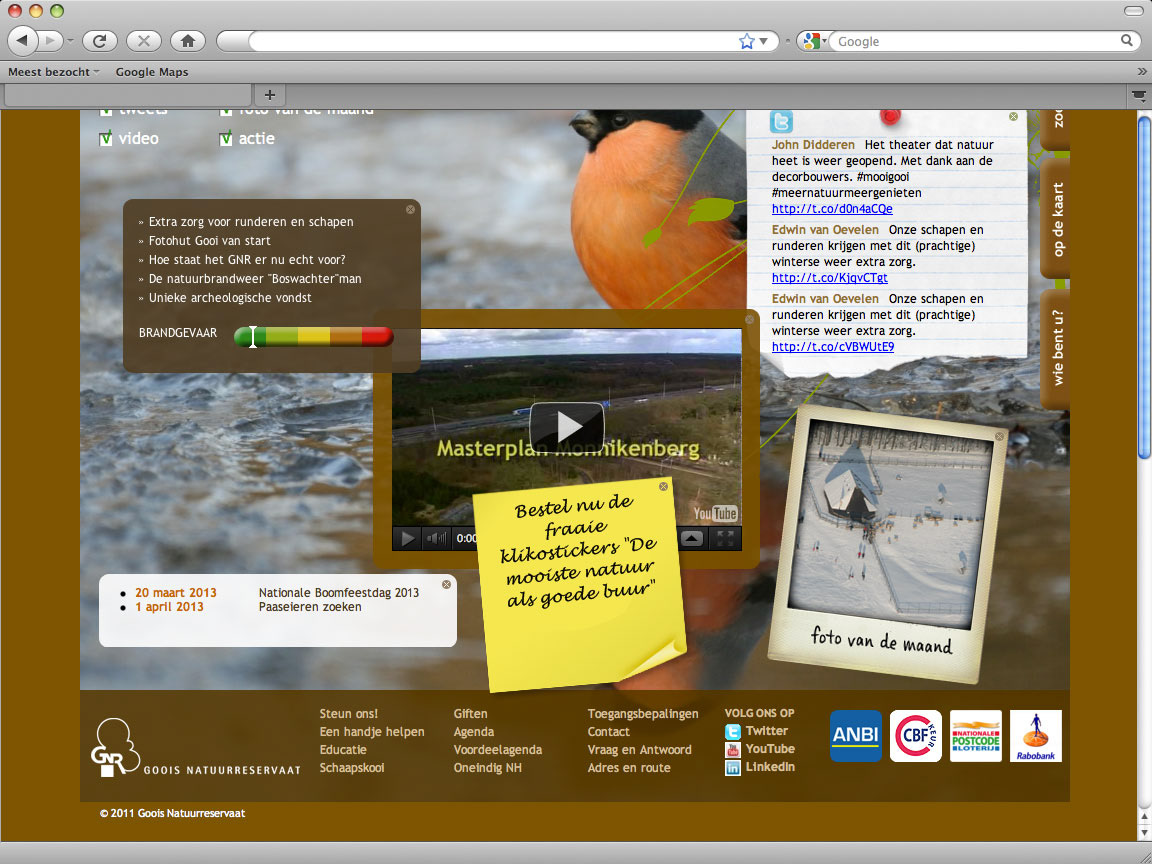The image size is (1152, 864).
Task: Close the agenda events widget
Action: [x=446, y=584]
